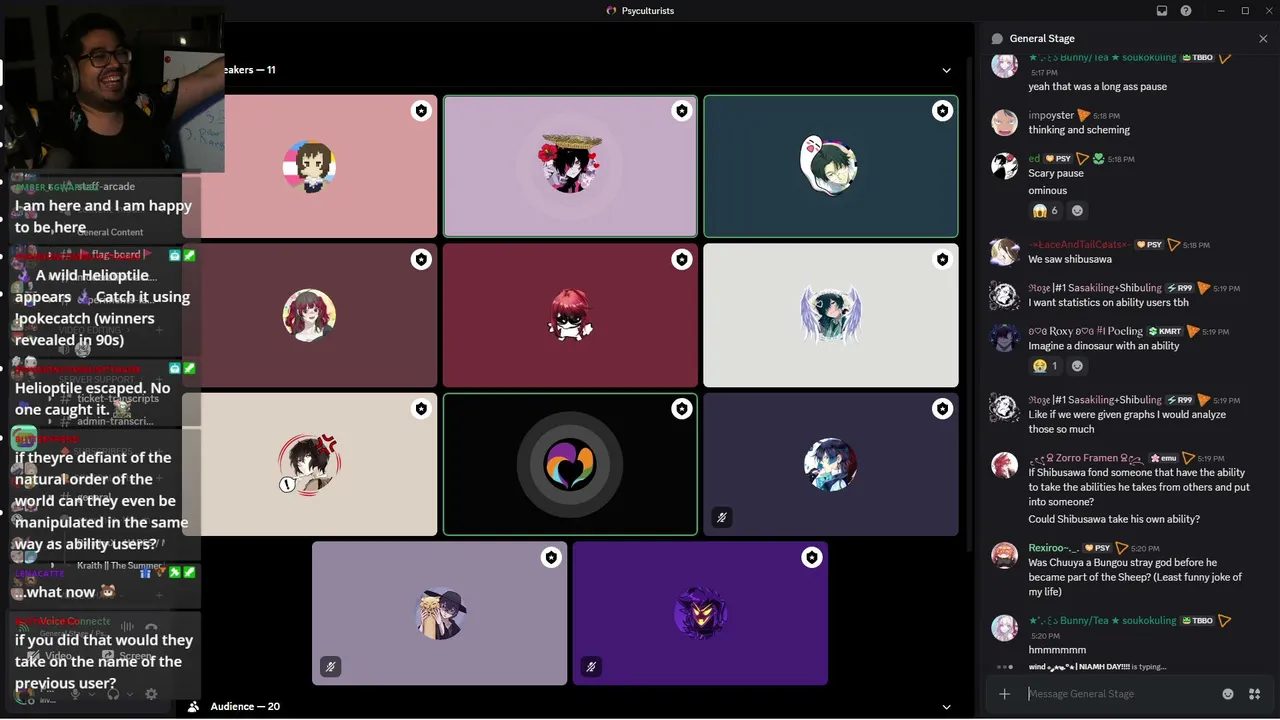Click the emu server tag
Screen dimensions: 1280x720
pyautogui.click(x=1165, y=458)
